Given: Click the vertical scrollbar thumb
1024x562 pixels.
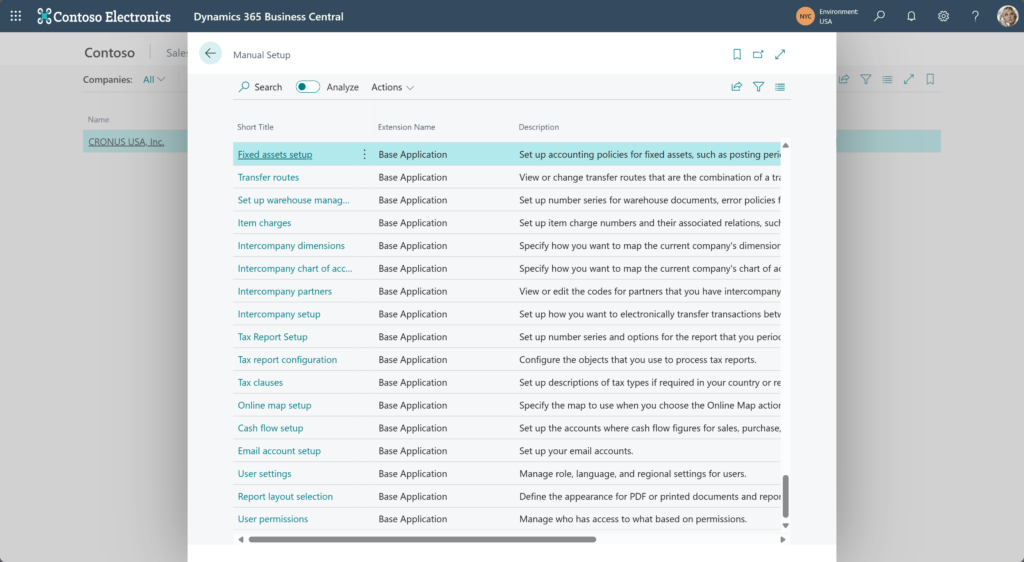Looking at the screenshot, I should pos(786,496).
